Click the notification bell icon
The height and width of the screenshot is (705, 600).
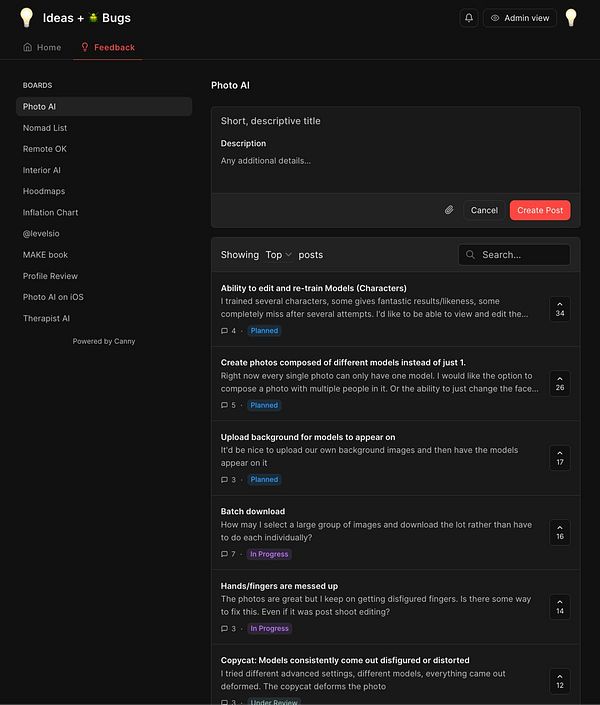[469, 18]
